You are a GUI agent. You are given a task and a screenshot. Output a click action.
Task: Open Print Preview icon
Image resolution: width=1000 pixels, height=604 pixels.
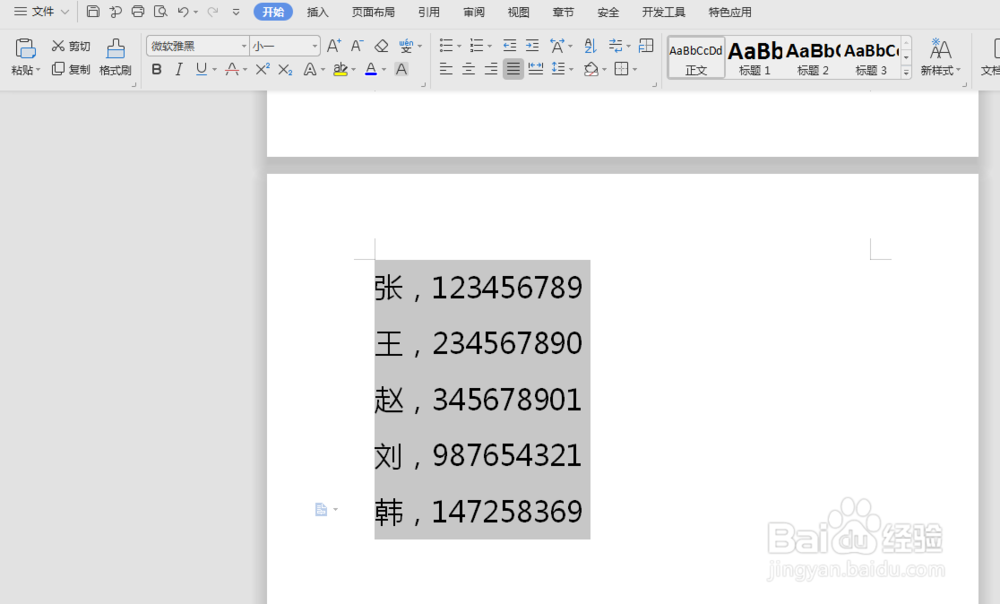tap(161, 11)
